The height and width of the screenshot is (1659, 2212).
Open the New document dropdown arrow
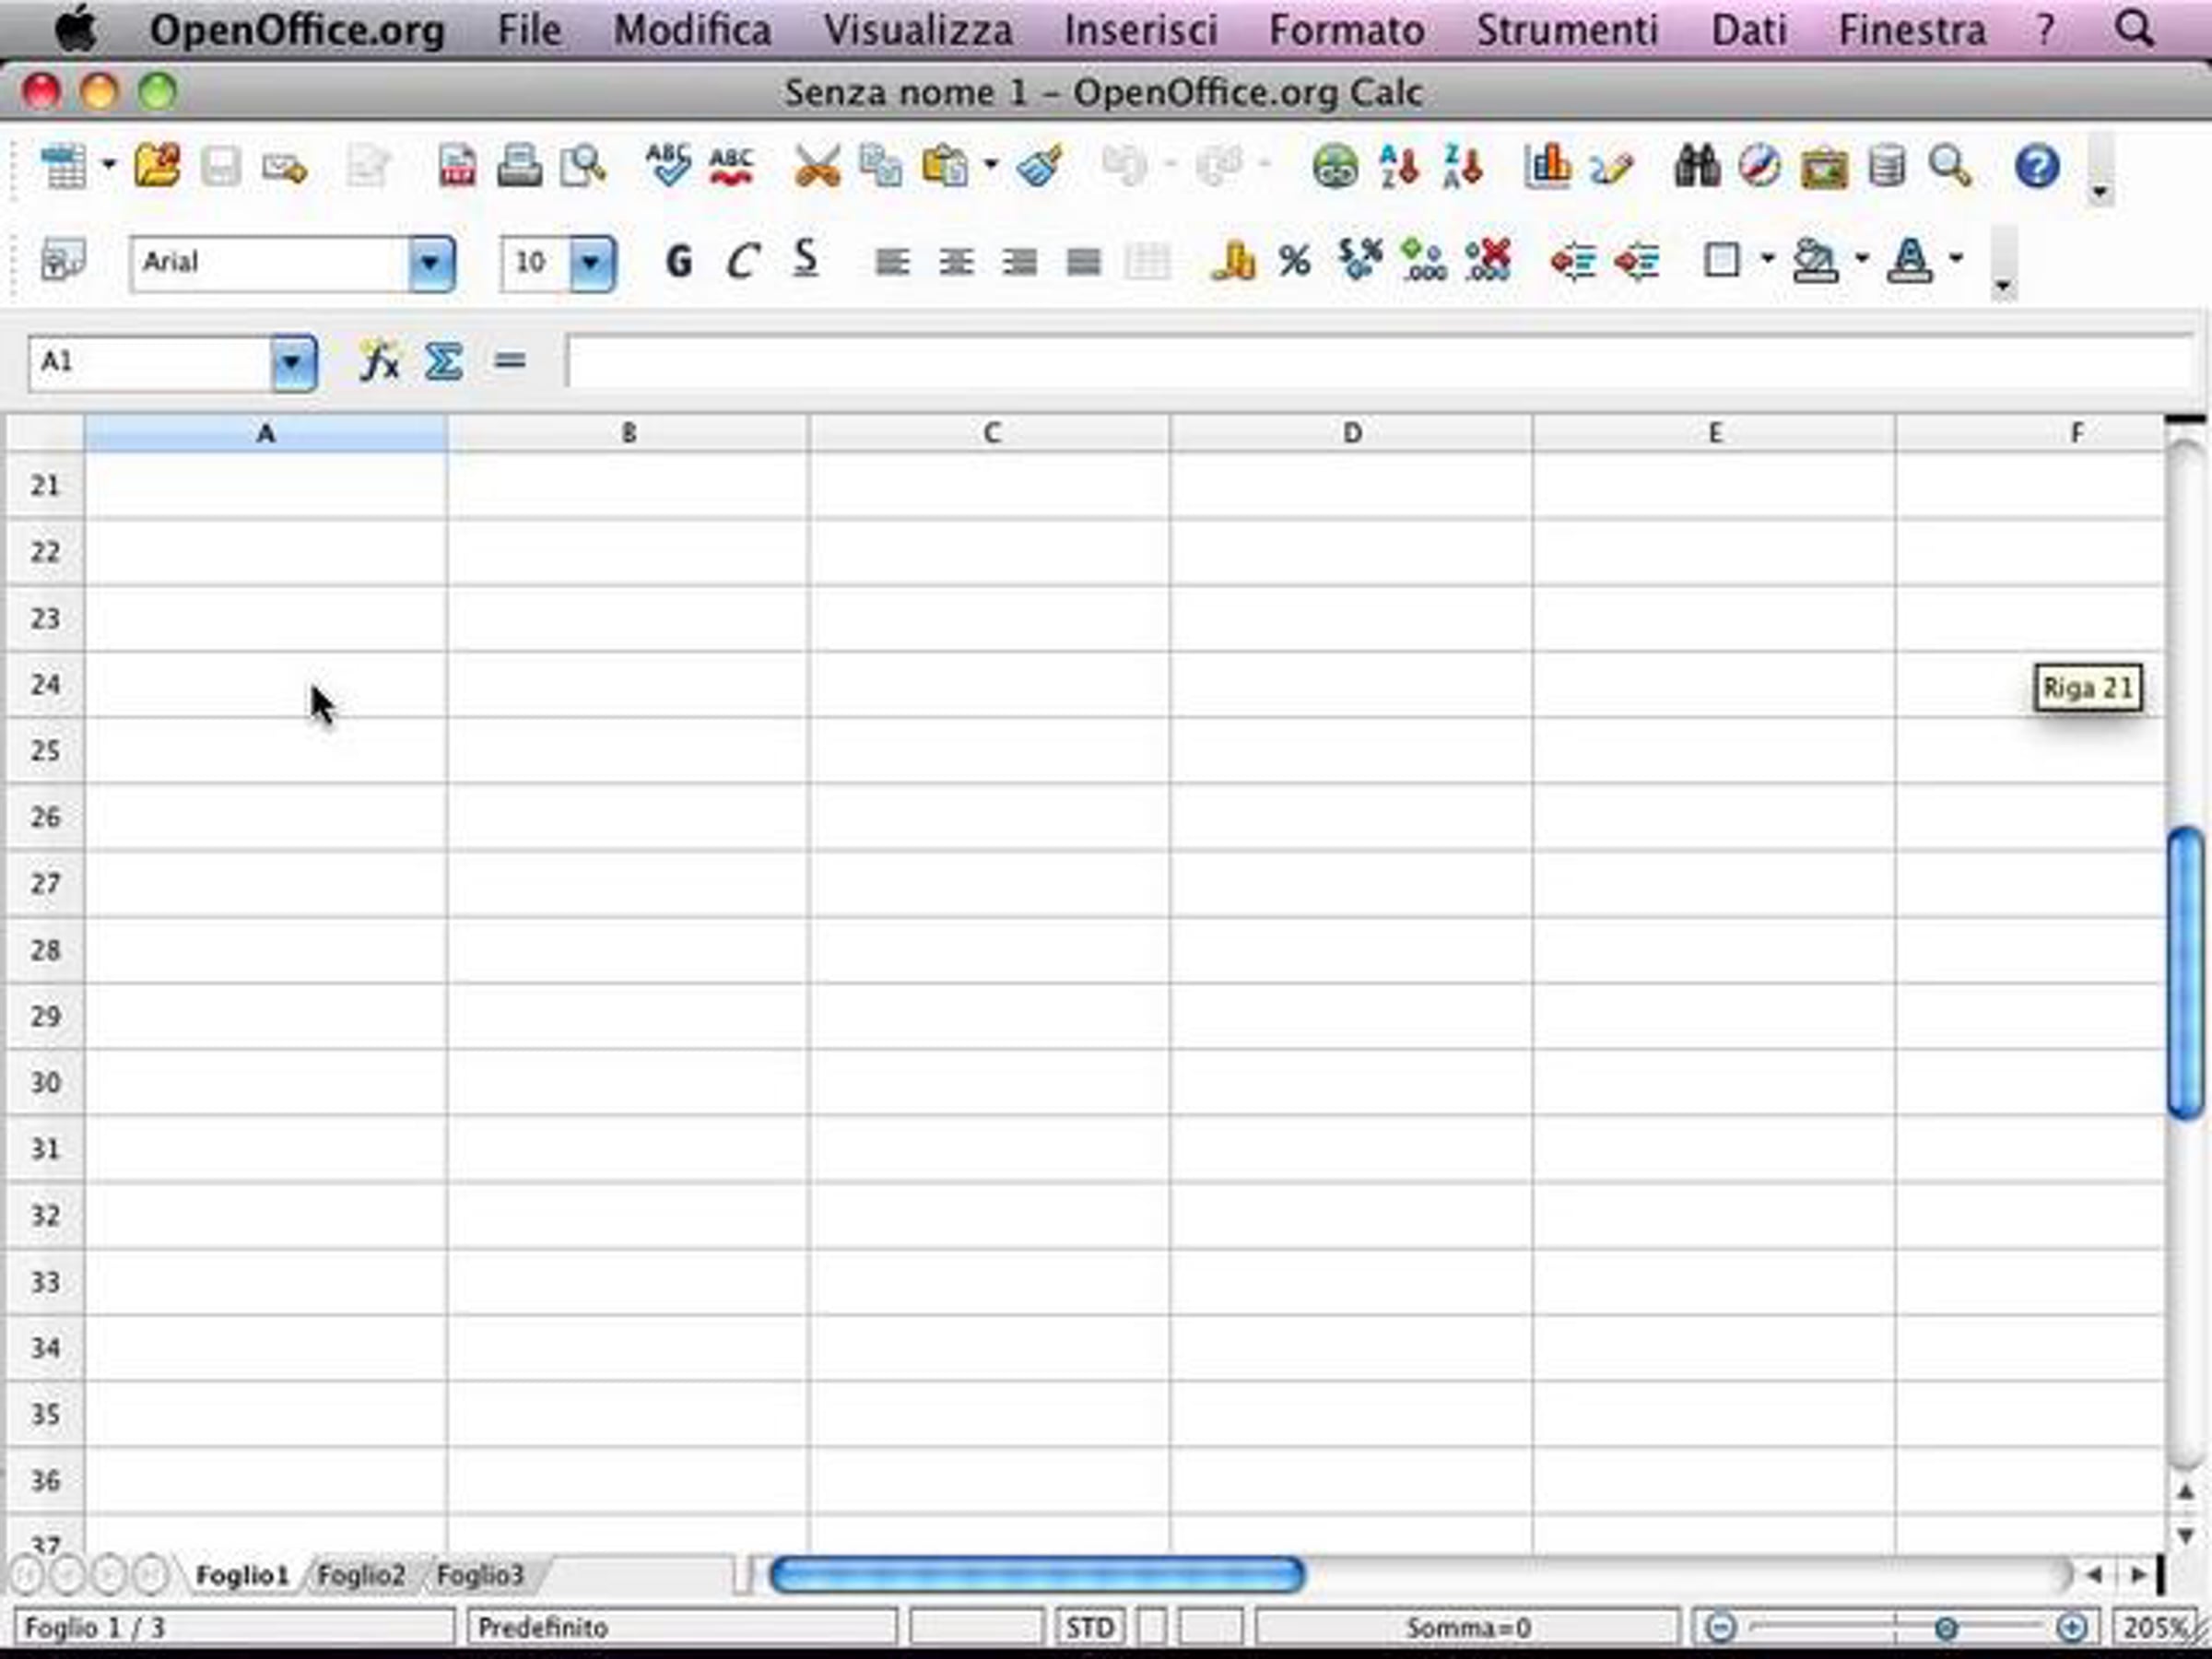pos(108,166)
